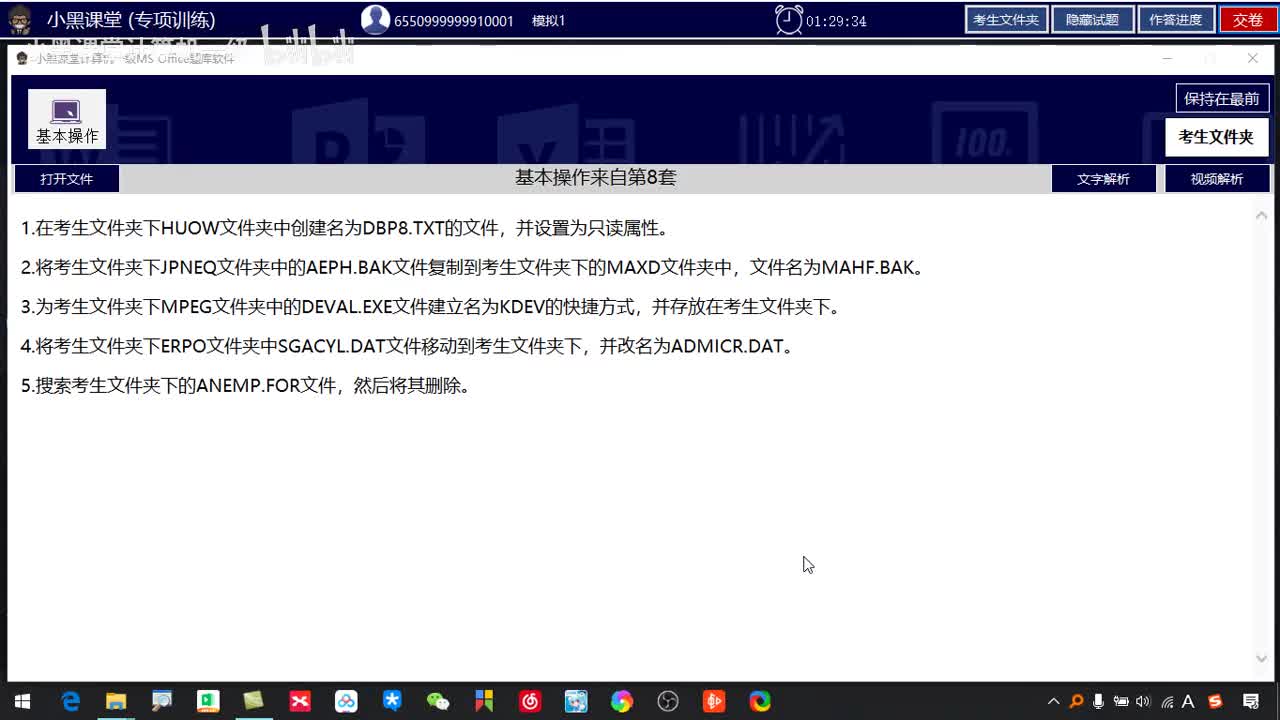Click the microphone tray icon
Image resolution: width=1280 pixels, height=720 pixels.
tap(1099, 701)
